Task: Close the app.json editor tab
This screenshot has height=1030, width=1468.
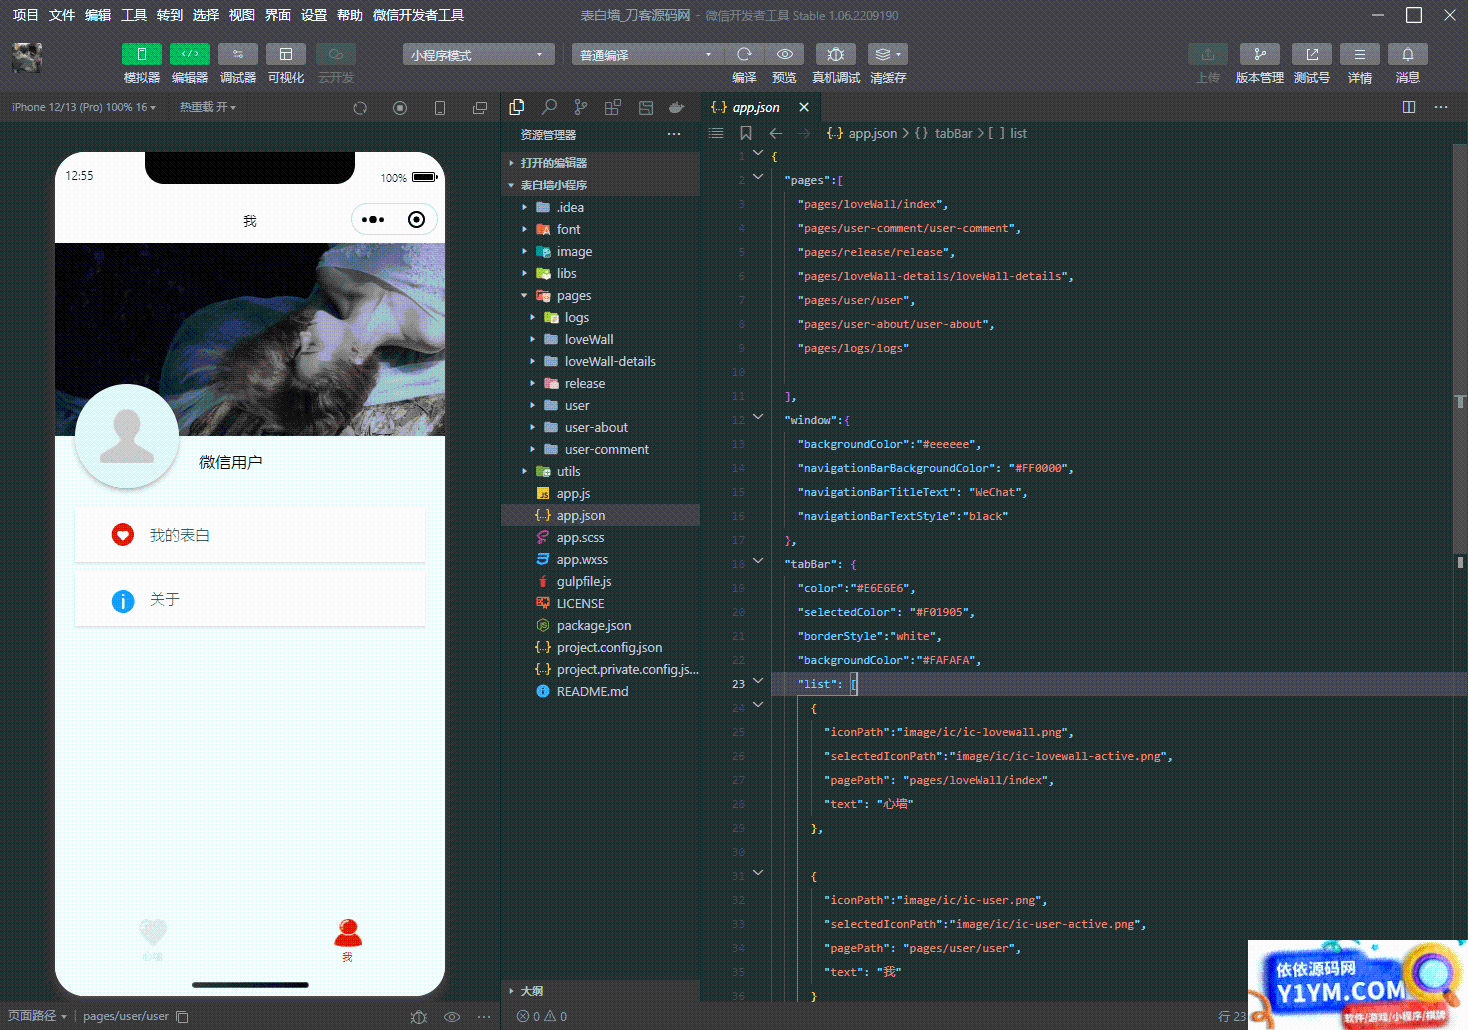Action: 804,107
